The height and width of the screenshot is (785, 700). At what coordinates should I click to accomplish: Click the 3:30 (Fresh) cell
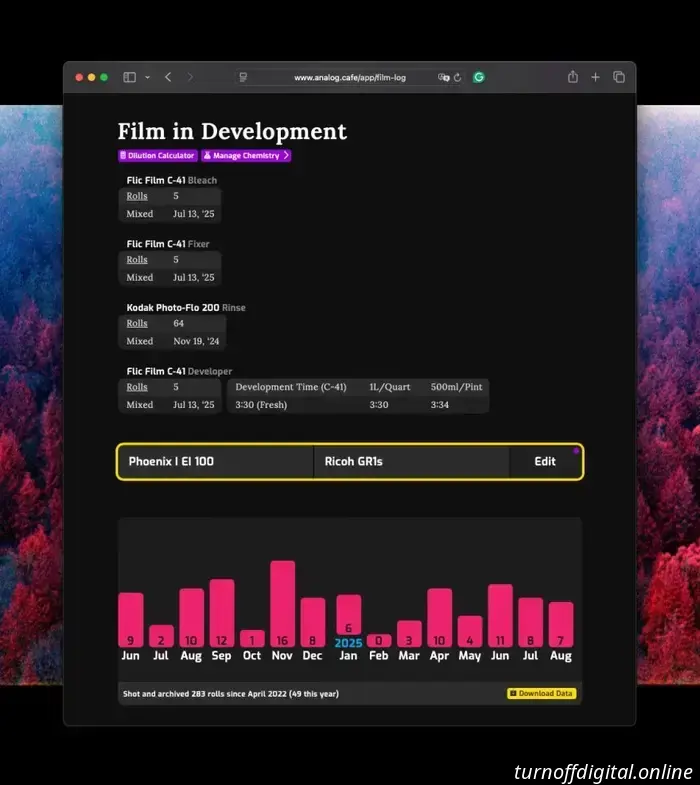coord(261,405)
